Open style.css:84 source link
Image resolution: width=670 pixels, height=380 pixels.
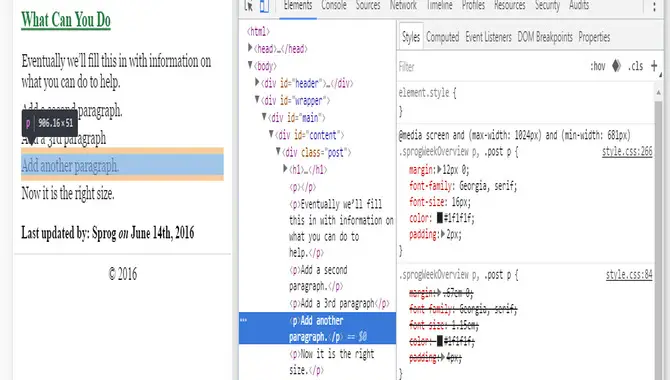point(629,274)
